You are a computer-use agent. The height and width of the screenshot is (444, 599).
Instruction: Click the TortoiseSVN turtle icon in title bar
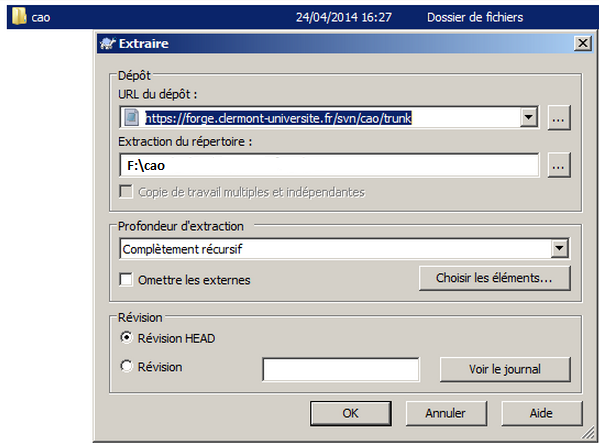(107, 44)
